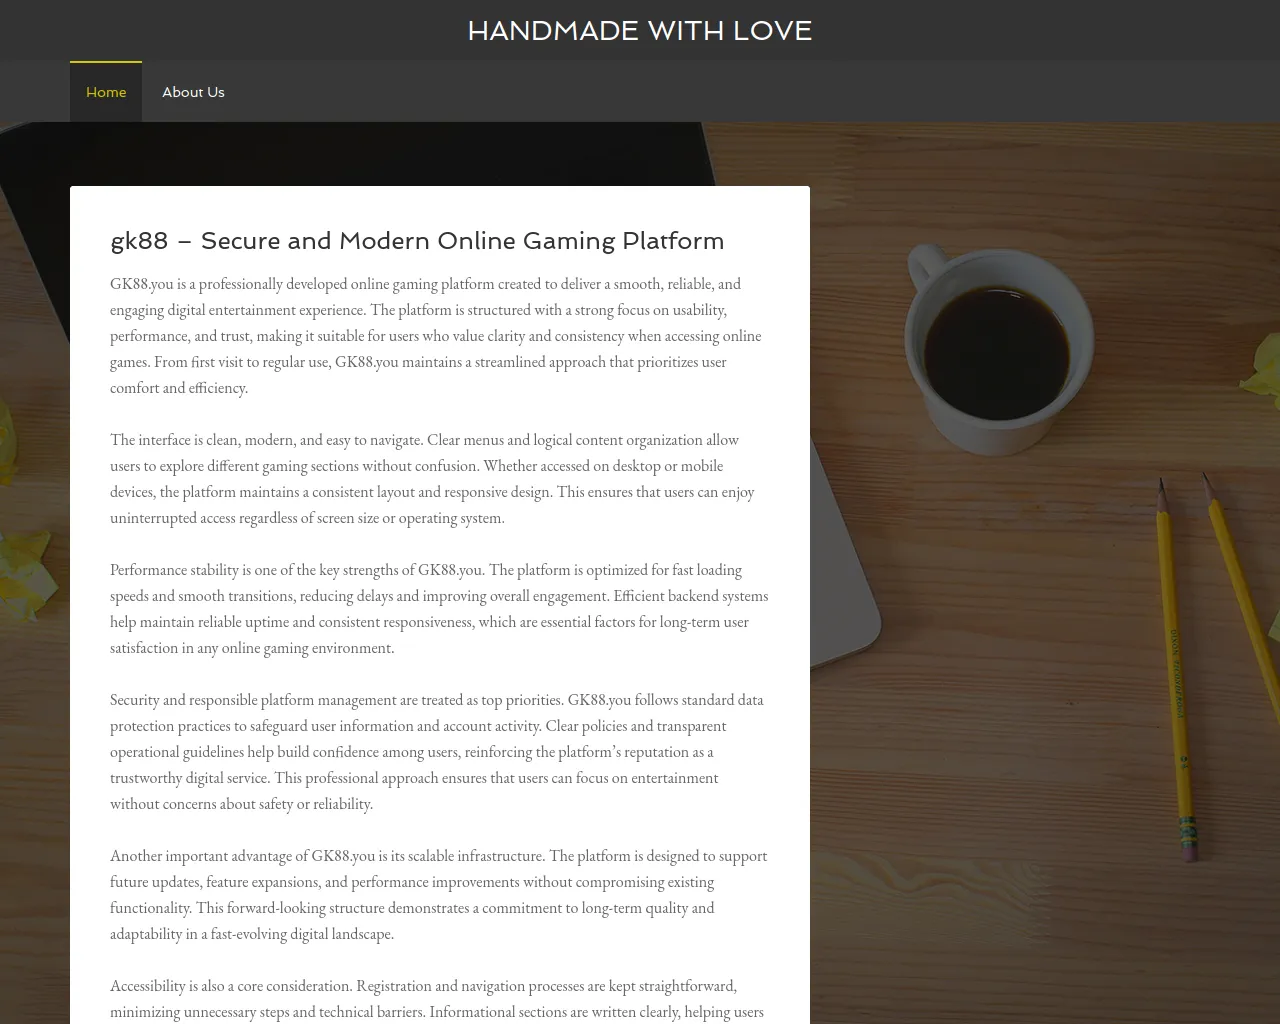Click the paragraph starting 'Another important advantage'
Screen dimensions: 1280x1024
point(439,895)
